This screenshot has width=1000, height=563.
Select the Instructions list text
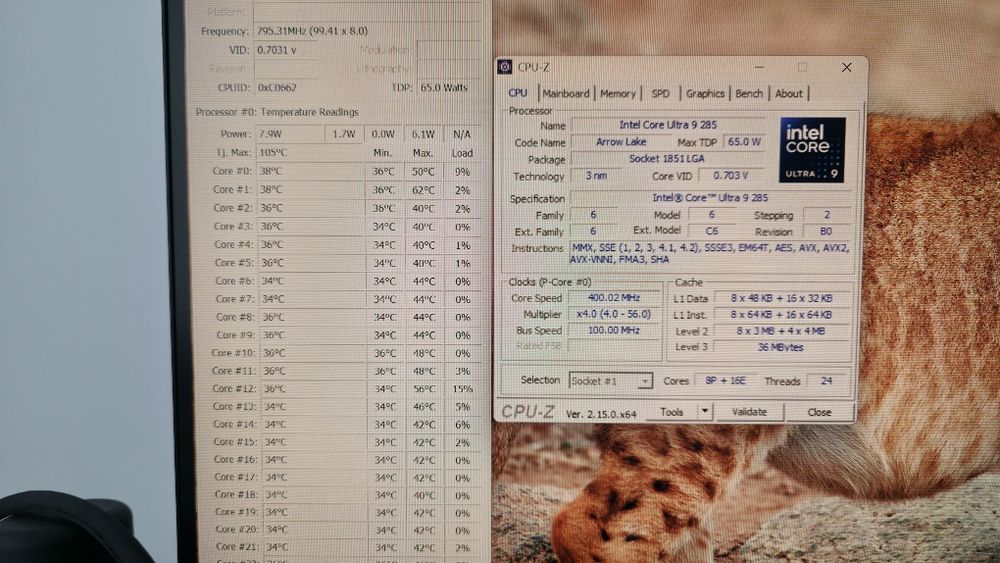[709, 254]
